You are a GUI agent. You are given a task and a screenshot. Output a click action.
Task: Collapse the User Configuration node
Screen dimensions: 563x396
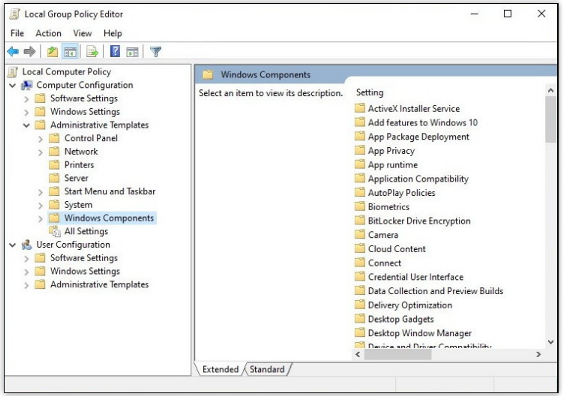[13, 245]
